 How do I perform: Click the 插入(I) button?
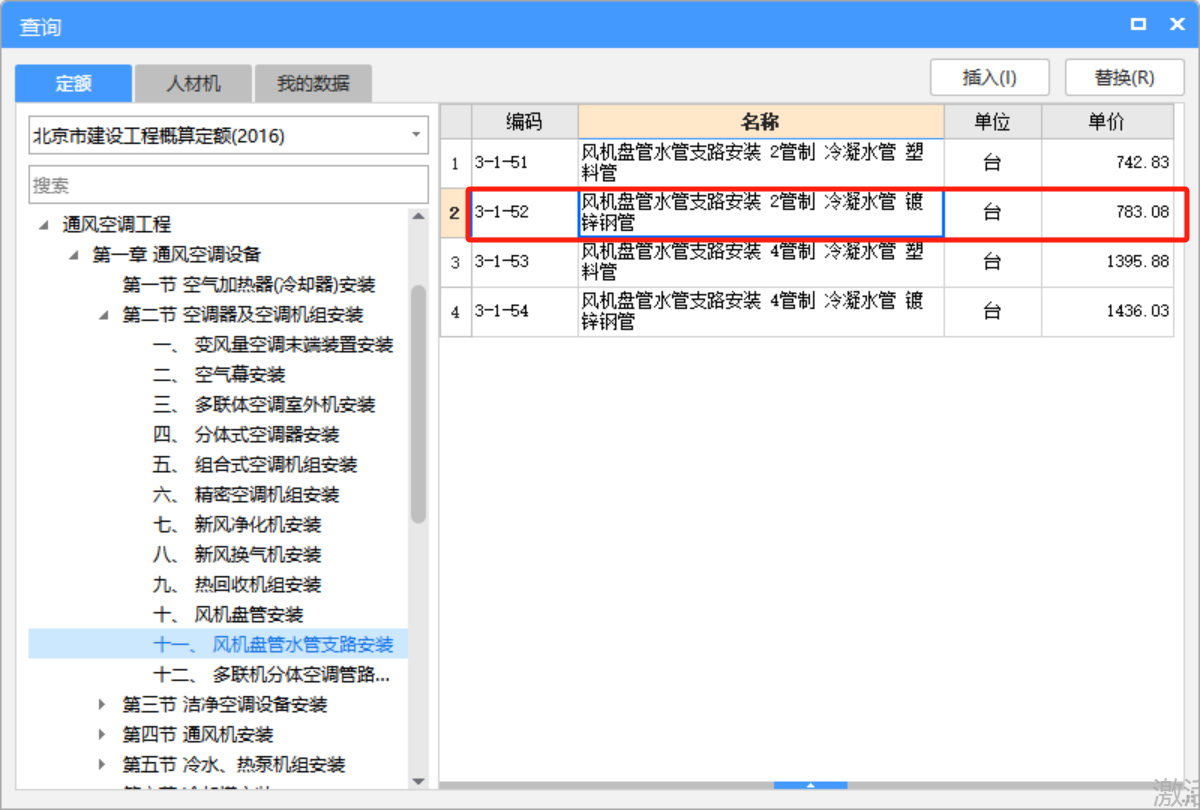(x=989, y=78)
